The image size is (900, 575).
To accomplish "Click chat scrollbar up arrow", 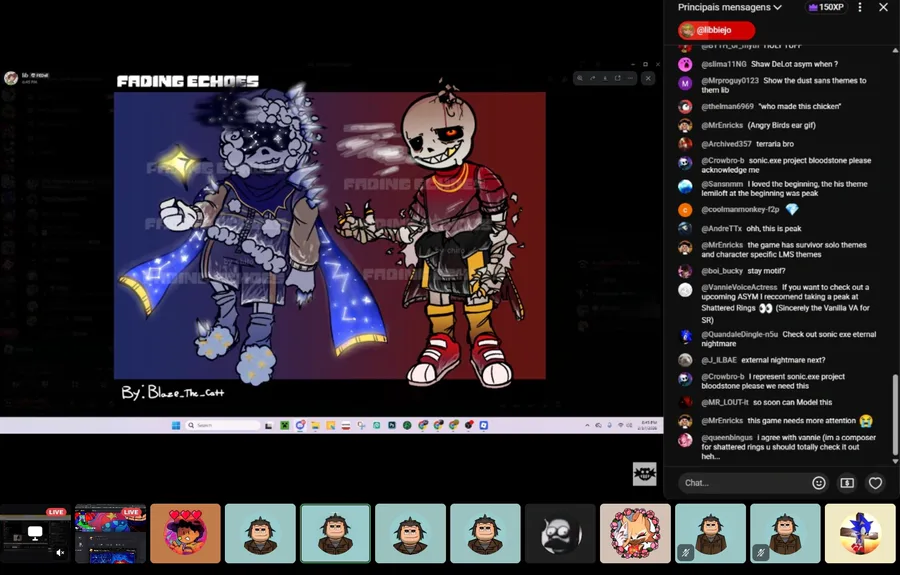I will 895,50.
